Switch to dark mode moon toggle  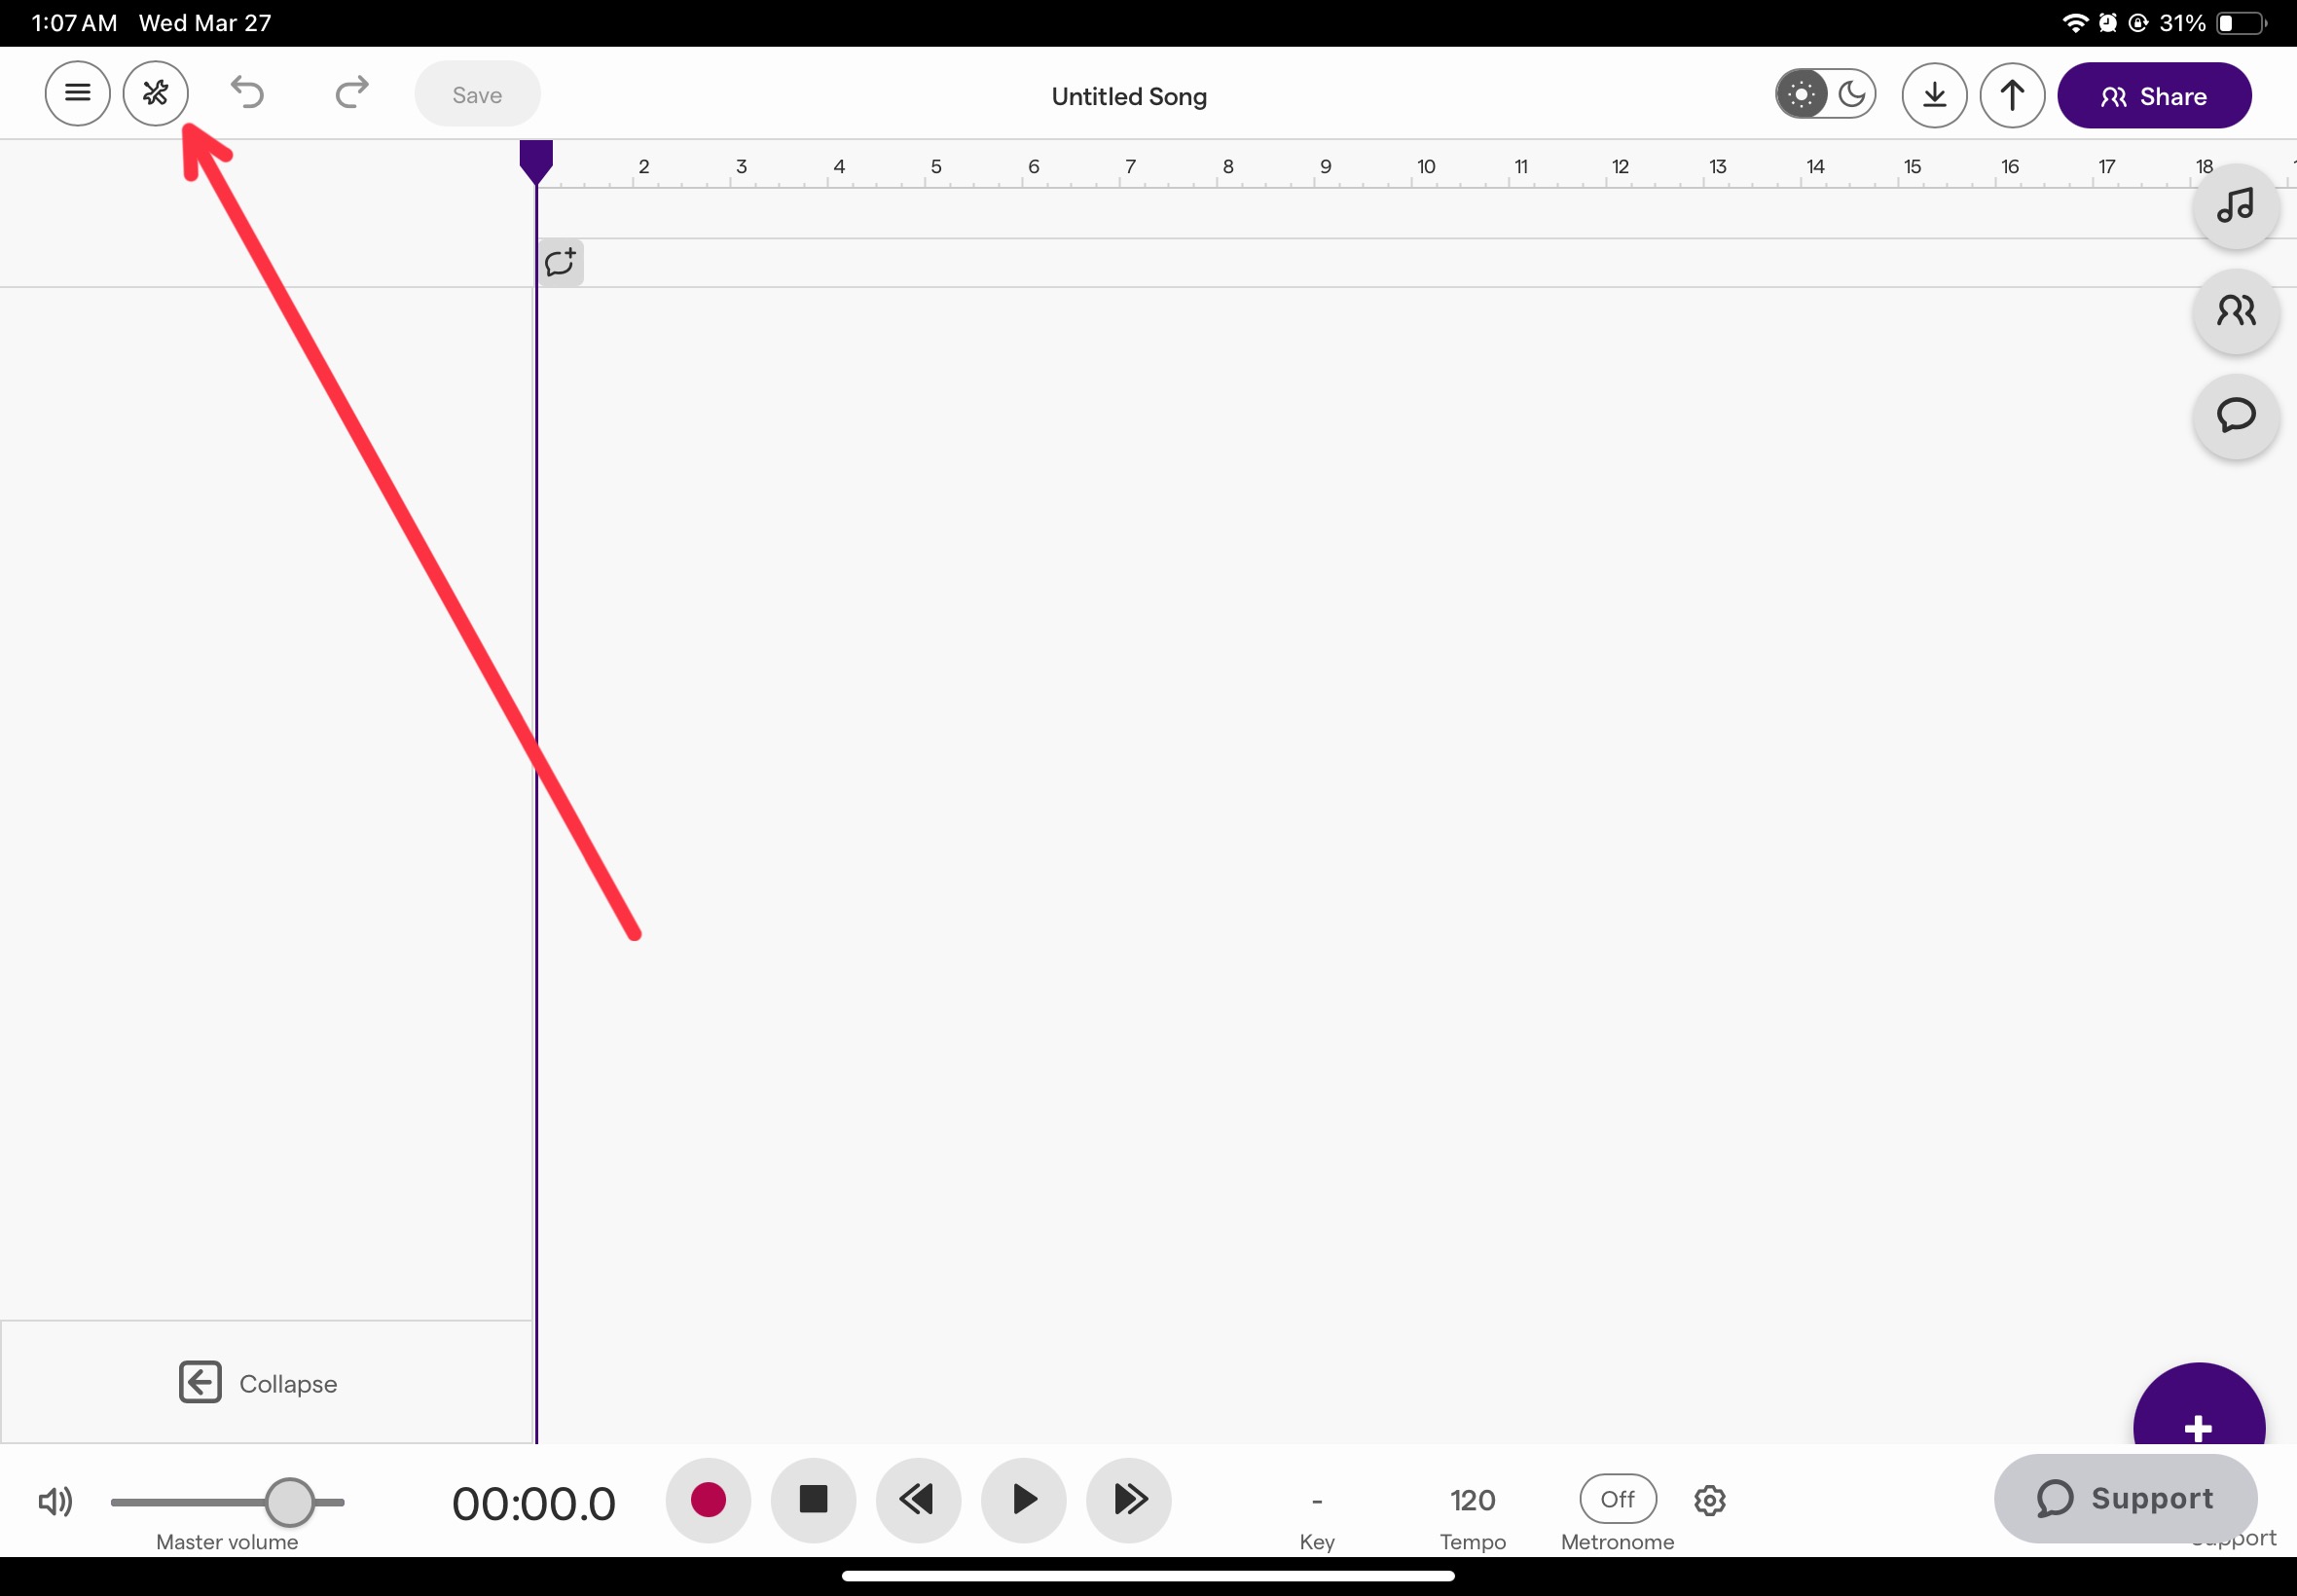(1851, 95)
